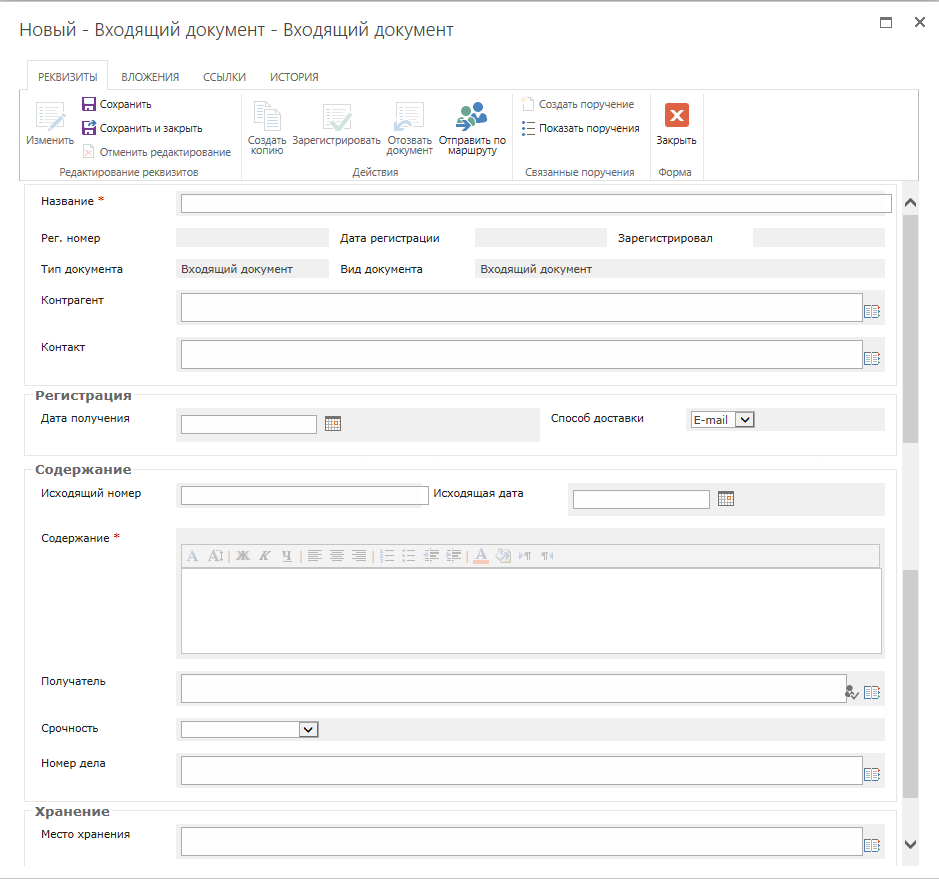The height and width of the screenshot is (879, 939).
Task: Switch to the Вложения tab
Action: [x=150, y=77]
